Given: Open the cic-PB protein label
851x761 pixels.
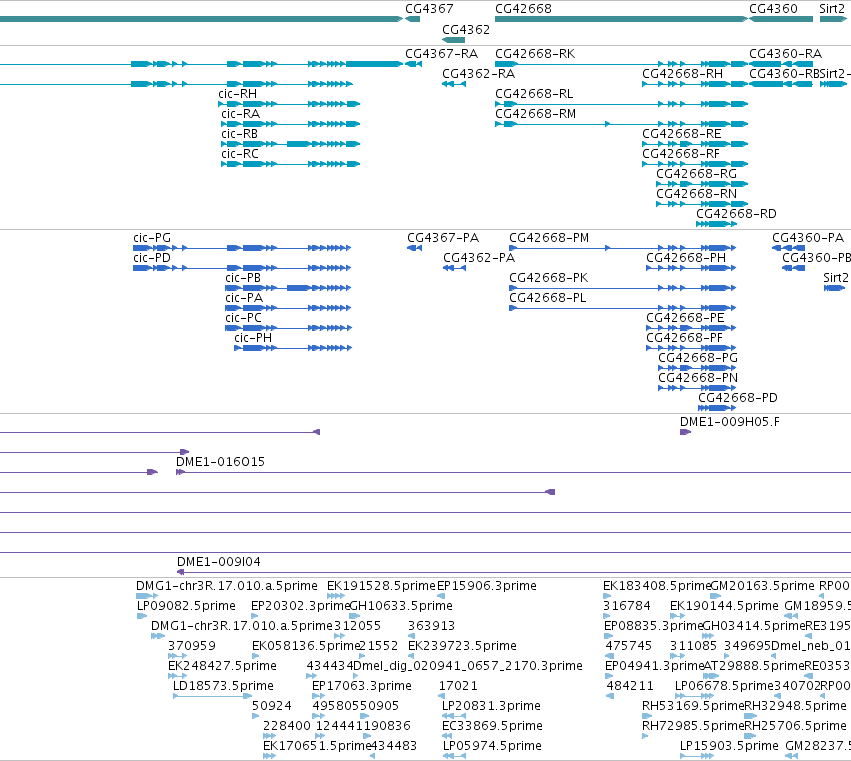Looking at the screenshot, I should (x=243, y=278).
